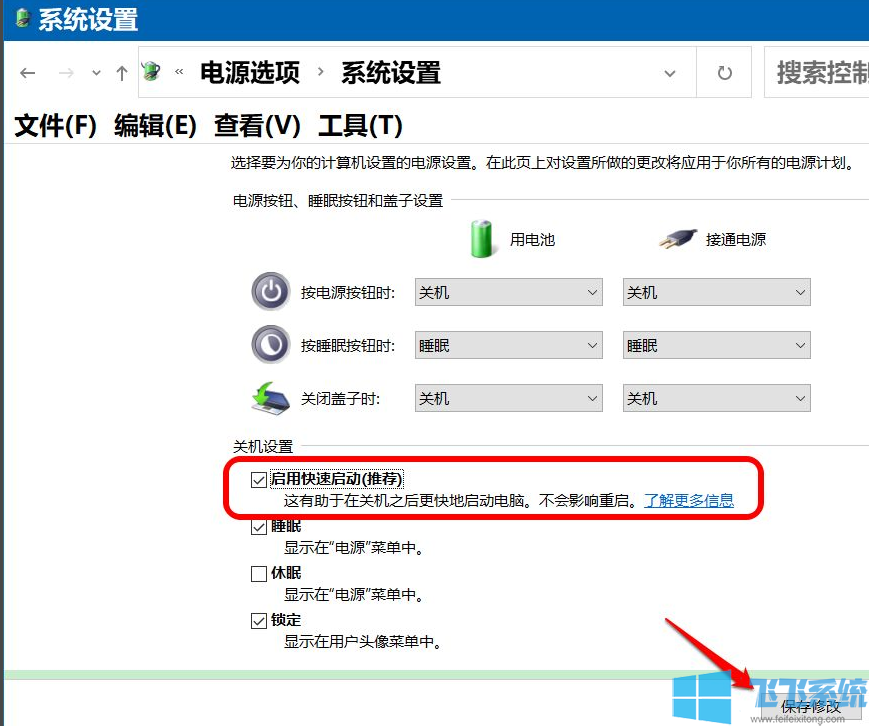The height and width of the screenshot is (726, 869).
Task: Click the up-level navigation arrow
Action: point(121,72)
